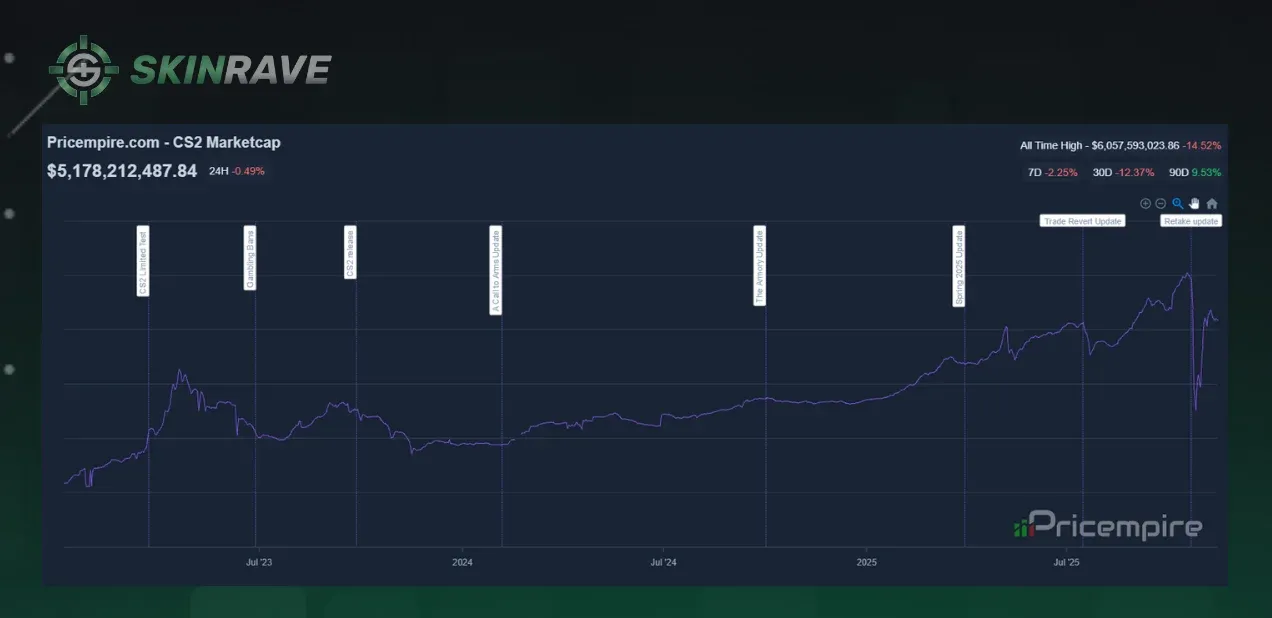Click the Trade Revert Update marker label
The width and height of the screenshot is (1272, 618).
point(1082,221)
